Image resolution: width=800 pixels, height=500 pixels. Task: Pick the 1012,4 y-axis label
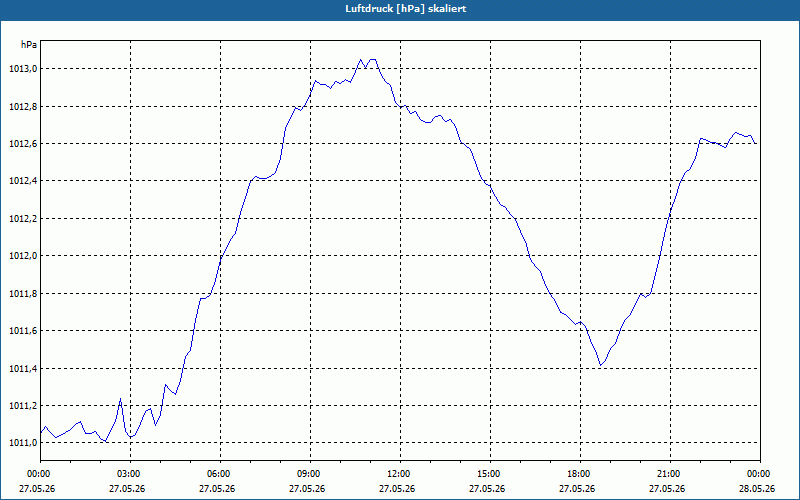pos(23,181)
